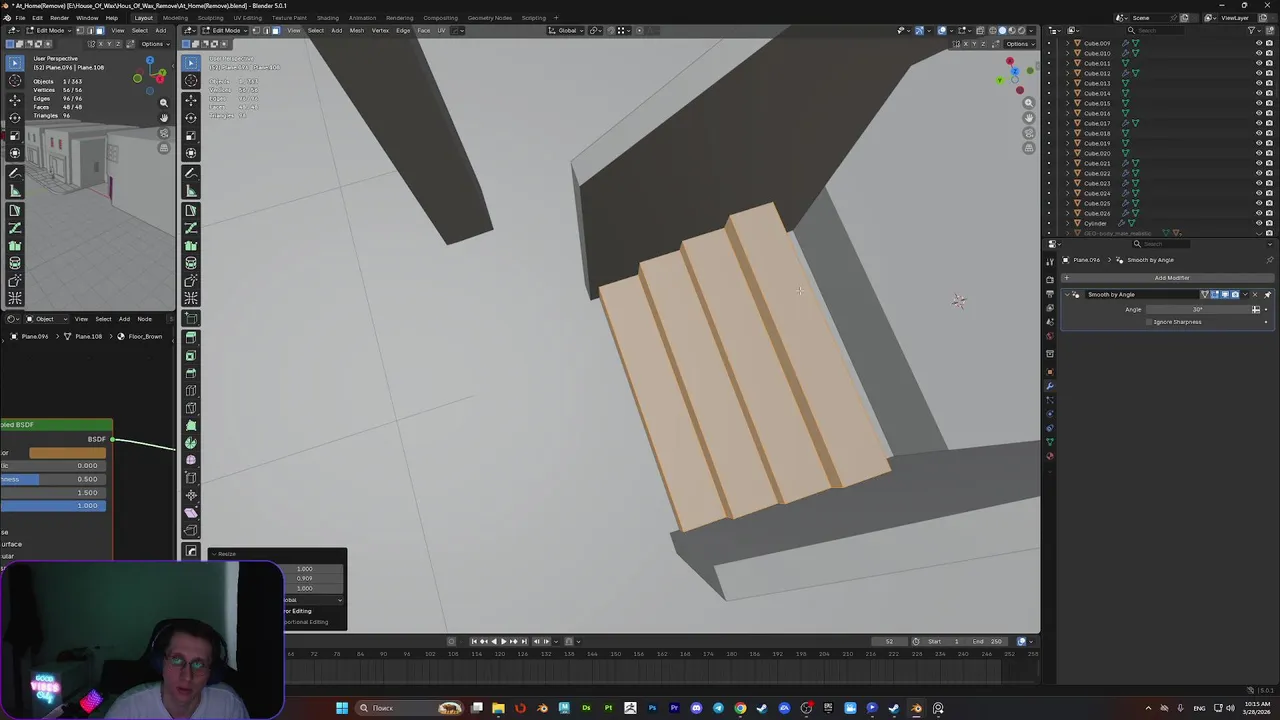Toggle Smooth by Angle viewport display

[x=1225, y=295]
